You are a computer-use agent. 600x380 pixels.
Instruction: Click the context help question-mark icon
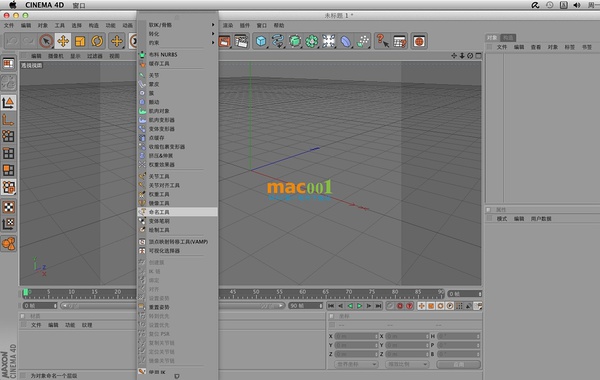pos(382,41)
